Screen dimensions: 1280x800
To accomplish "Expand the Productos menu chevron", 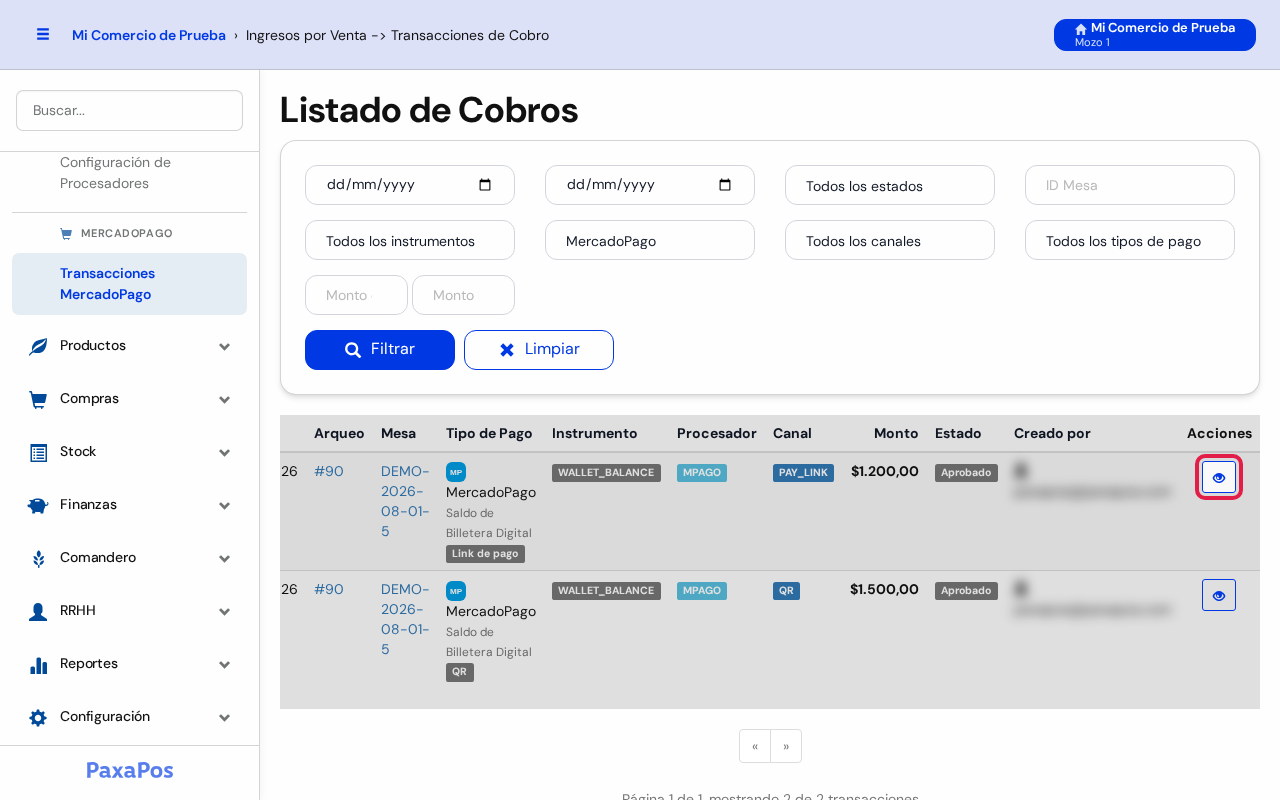I will click(x=225, y=346).
